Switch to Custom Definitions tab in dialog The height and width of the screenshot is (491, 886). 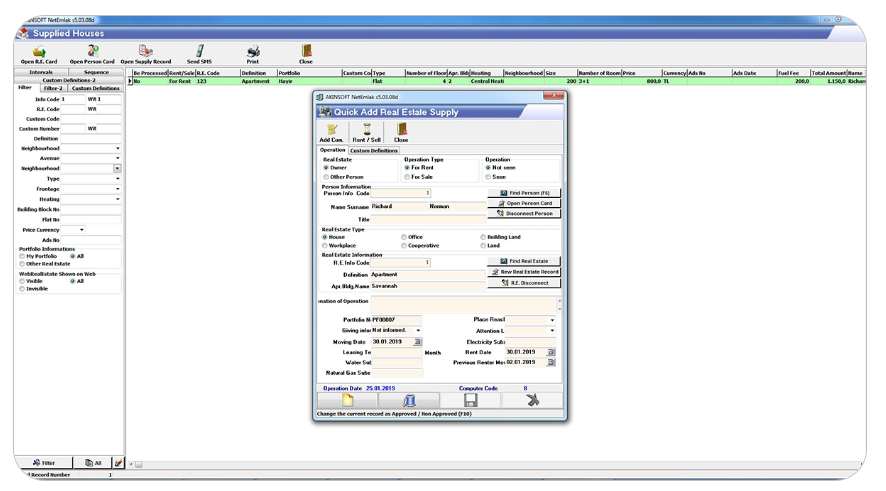[374, 151]
